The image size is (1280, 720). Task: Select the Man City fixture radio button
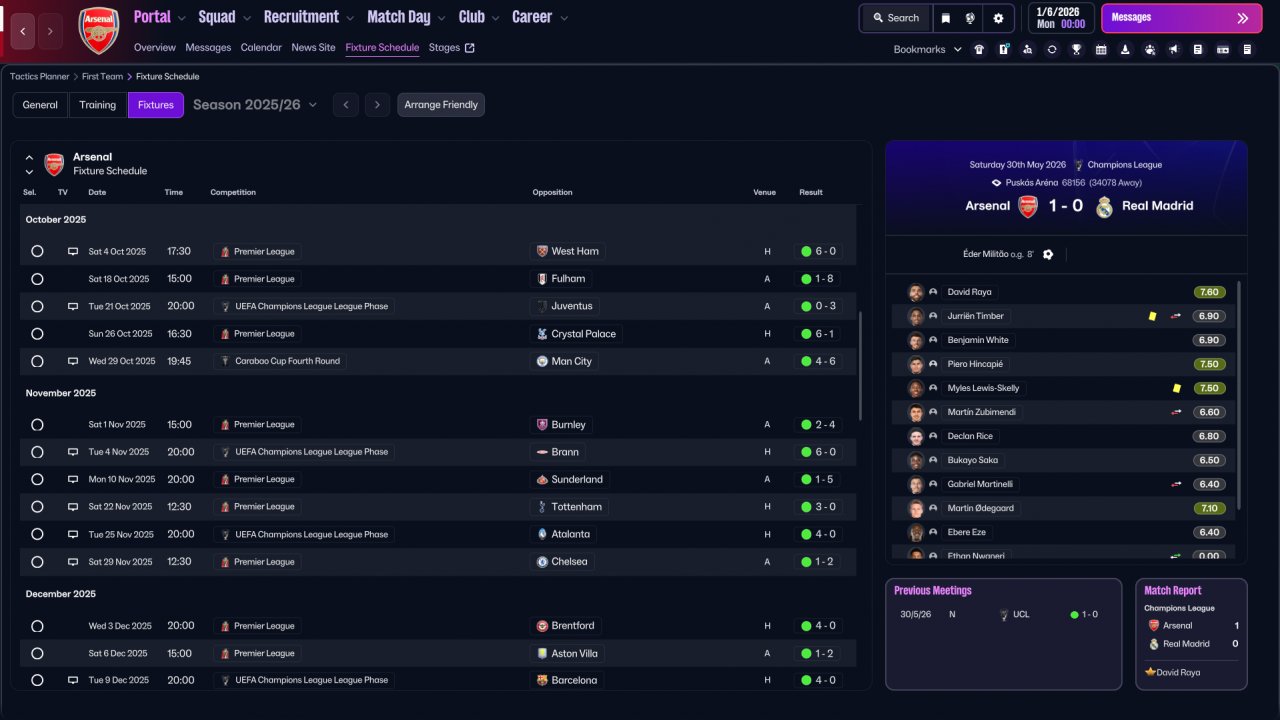(37, 362)
